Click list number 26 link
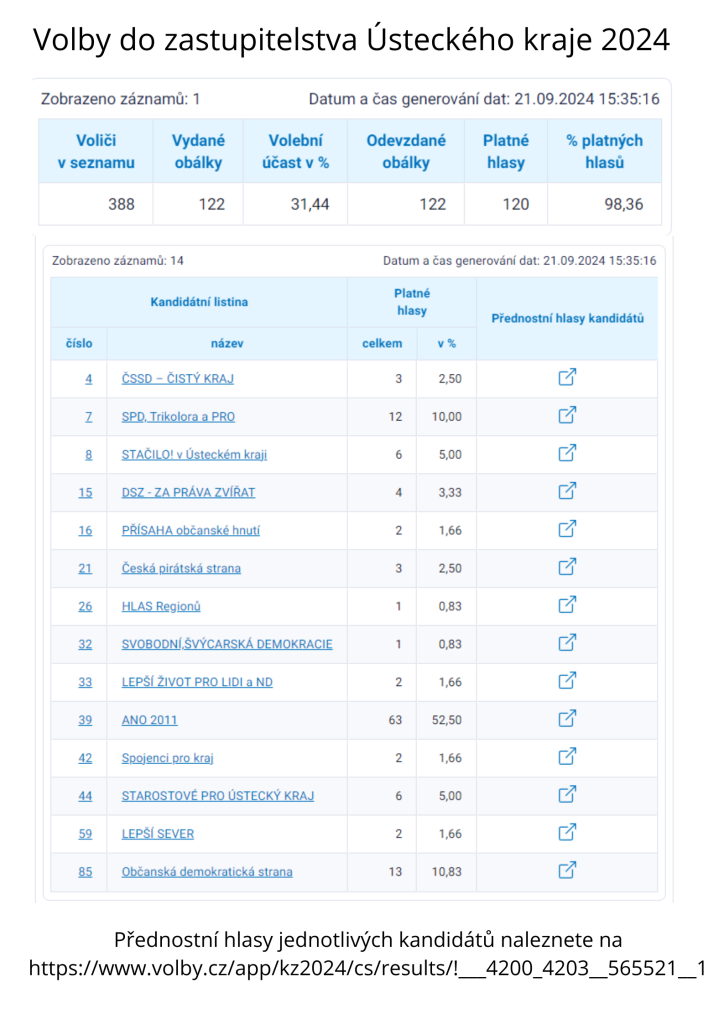Viewport: 724px width, 1024px height. pos(86,606)
